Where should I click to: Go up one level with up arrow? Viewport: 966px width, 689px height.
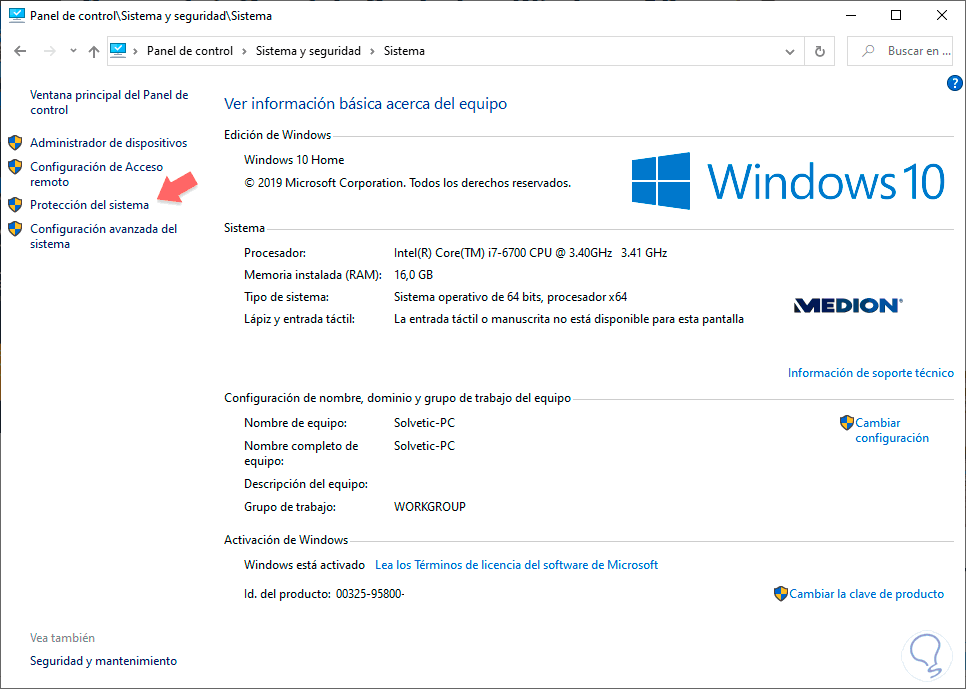click(x=94, y=51)
